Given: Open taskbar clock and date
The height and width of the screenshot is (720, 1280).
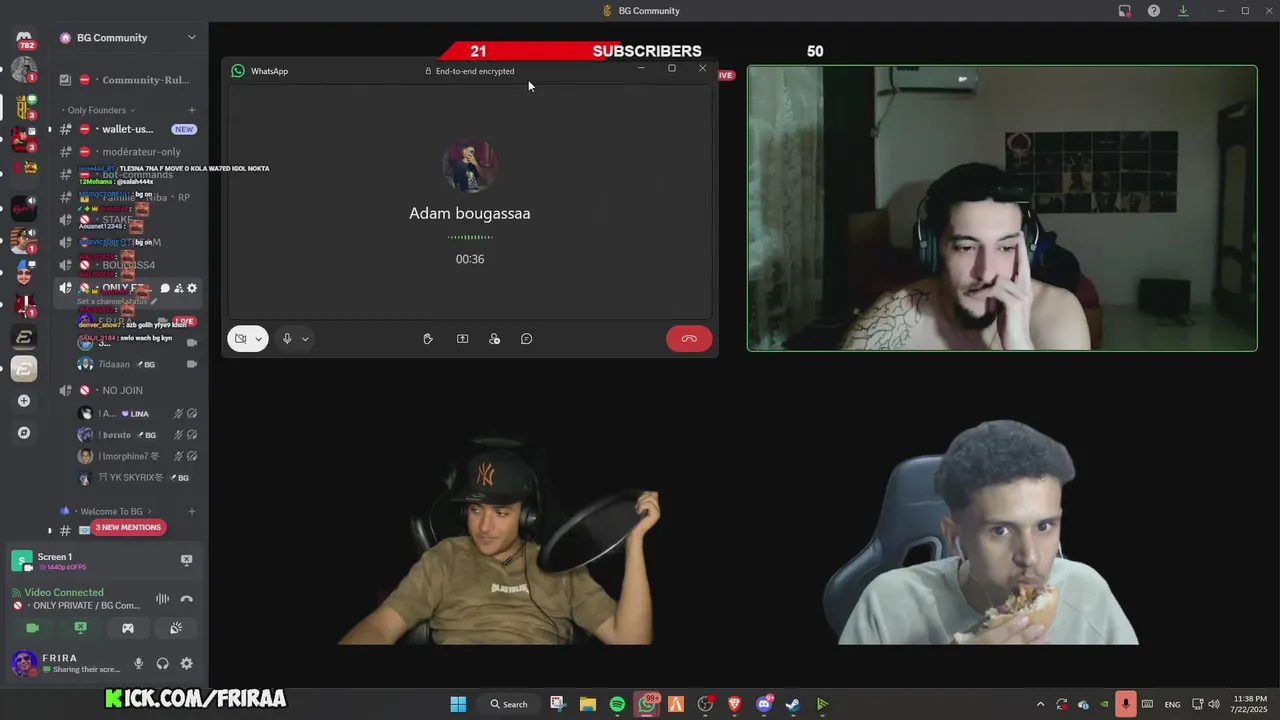Looking at the screenshot, I should tap(1250, 704).
